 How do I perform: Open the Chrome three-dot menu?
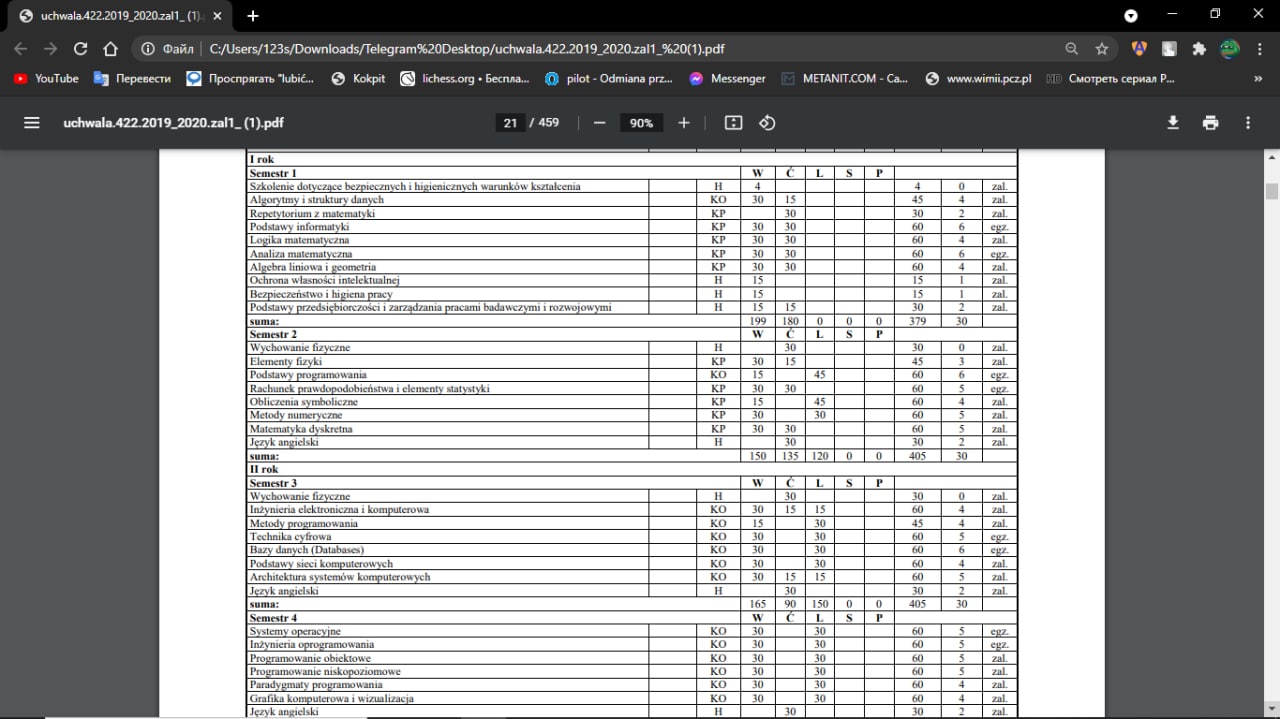(1259, 48)
